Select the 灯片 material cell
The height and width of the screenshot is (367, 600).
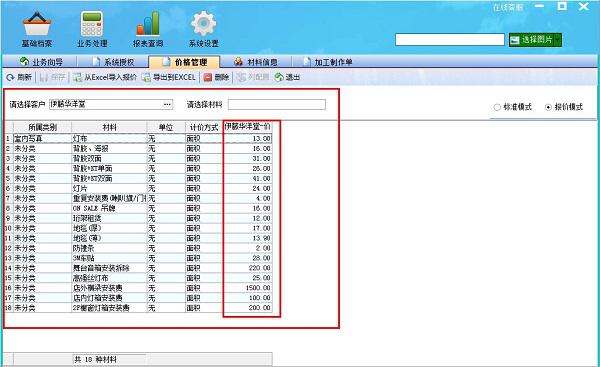(109, 188)
